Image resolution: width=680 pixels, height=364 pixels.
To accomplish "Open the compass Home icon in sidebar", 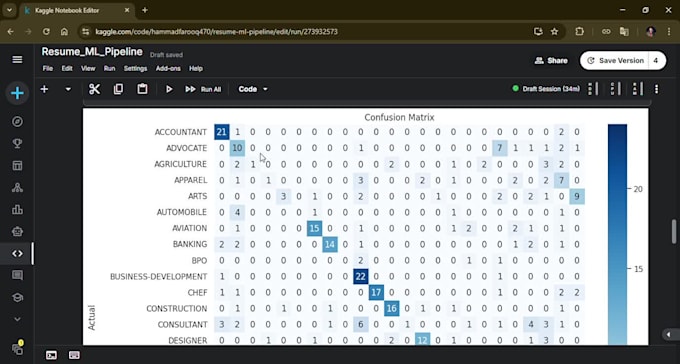I will coord(17,121).
